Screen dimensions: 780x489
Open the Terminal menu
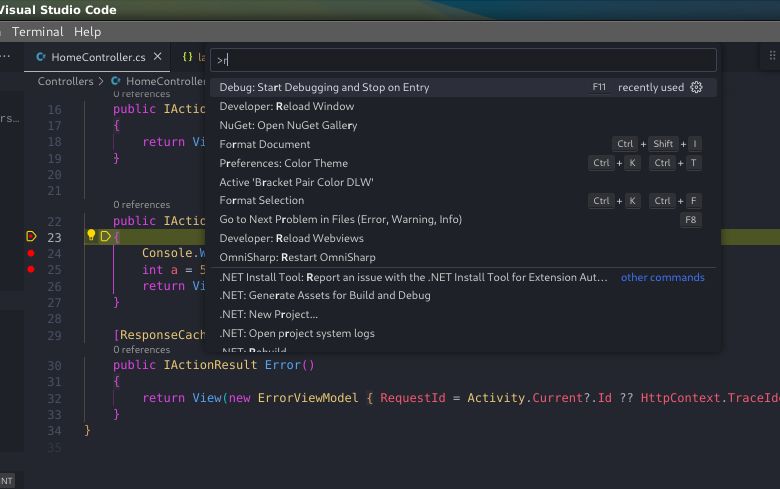pos(37,32)
